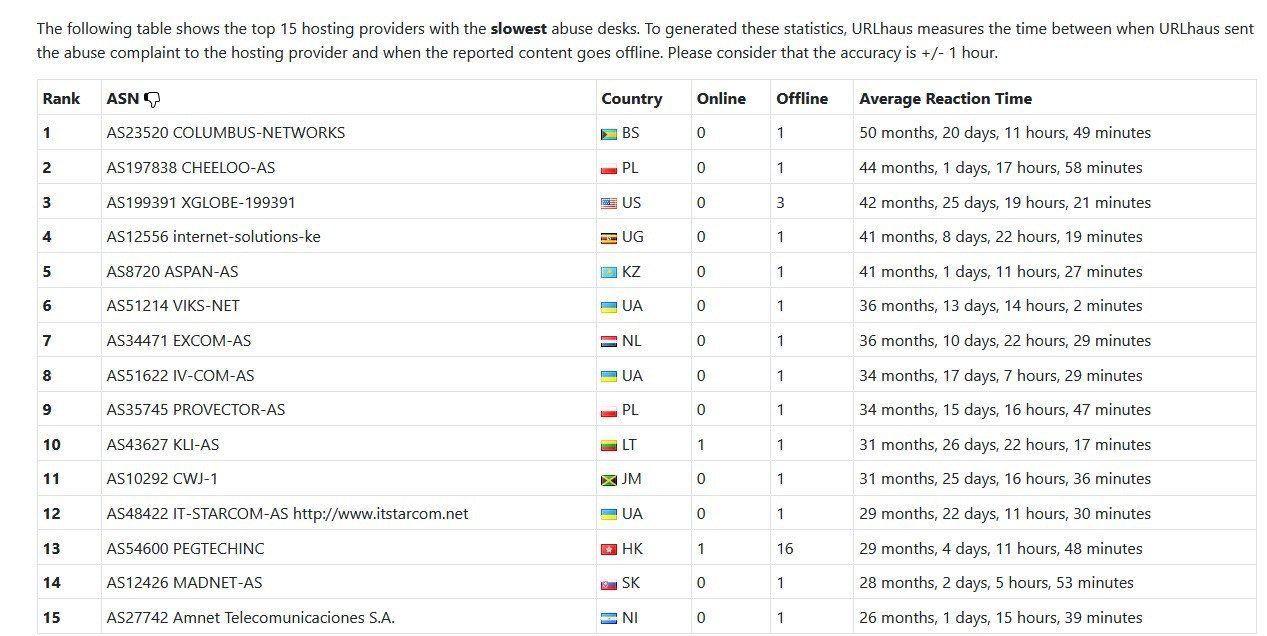Click the Online column header
The image size is (1267, 636).
click(721, 99)
